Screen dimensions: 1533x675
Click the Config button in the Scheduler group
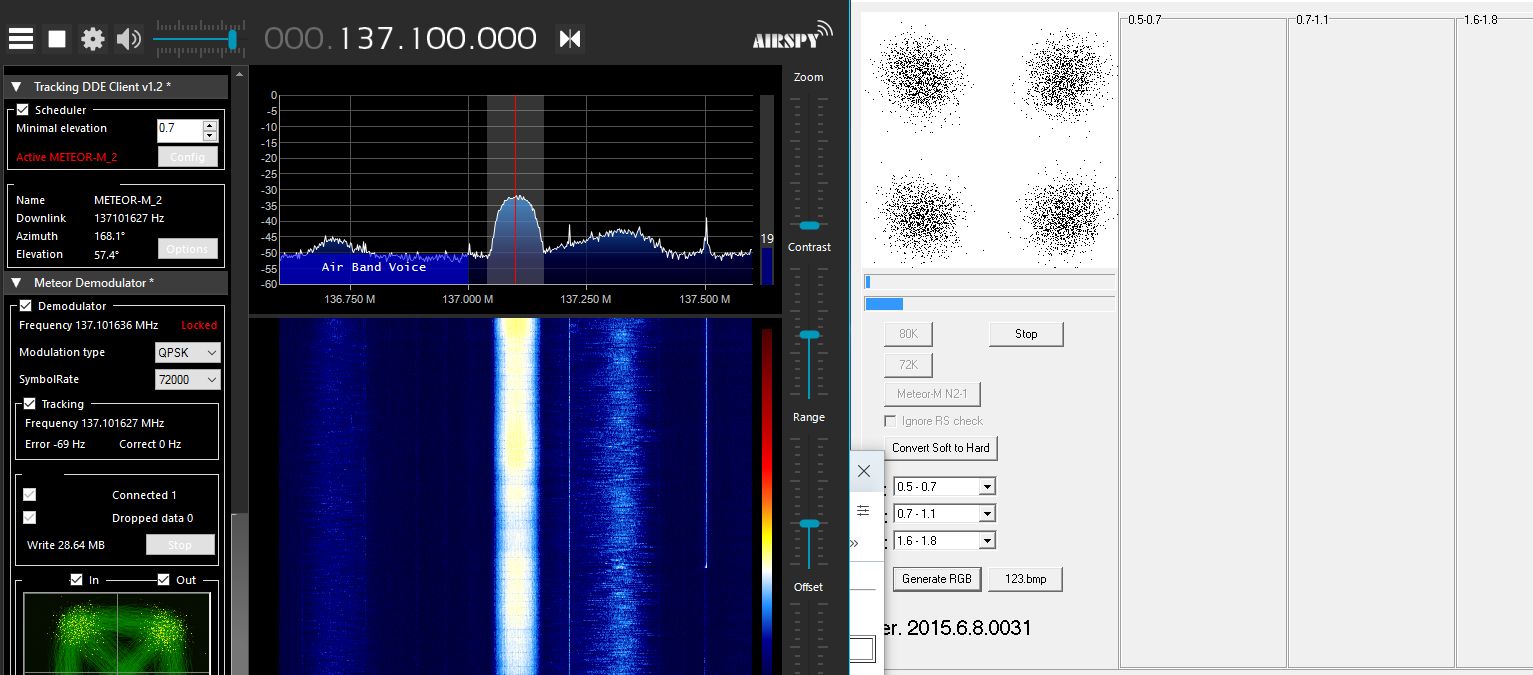coord(187,157)
